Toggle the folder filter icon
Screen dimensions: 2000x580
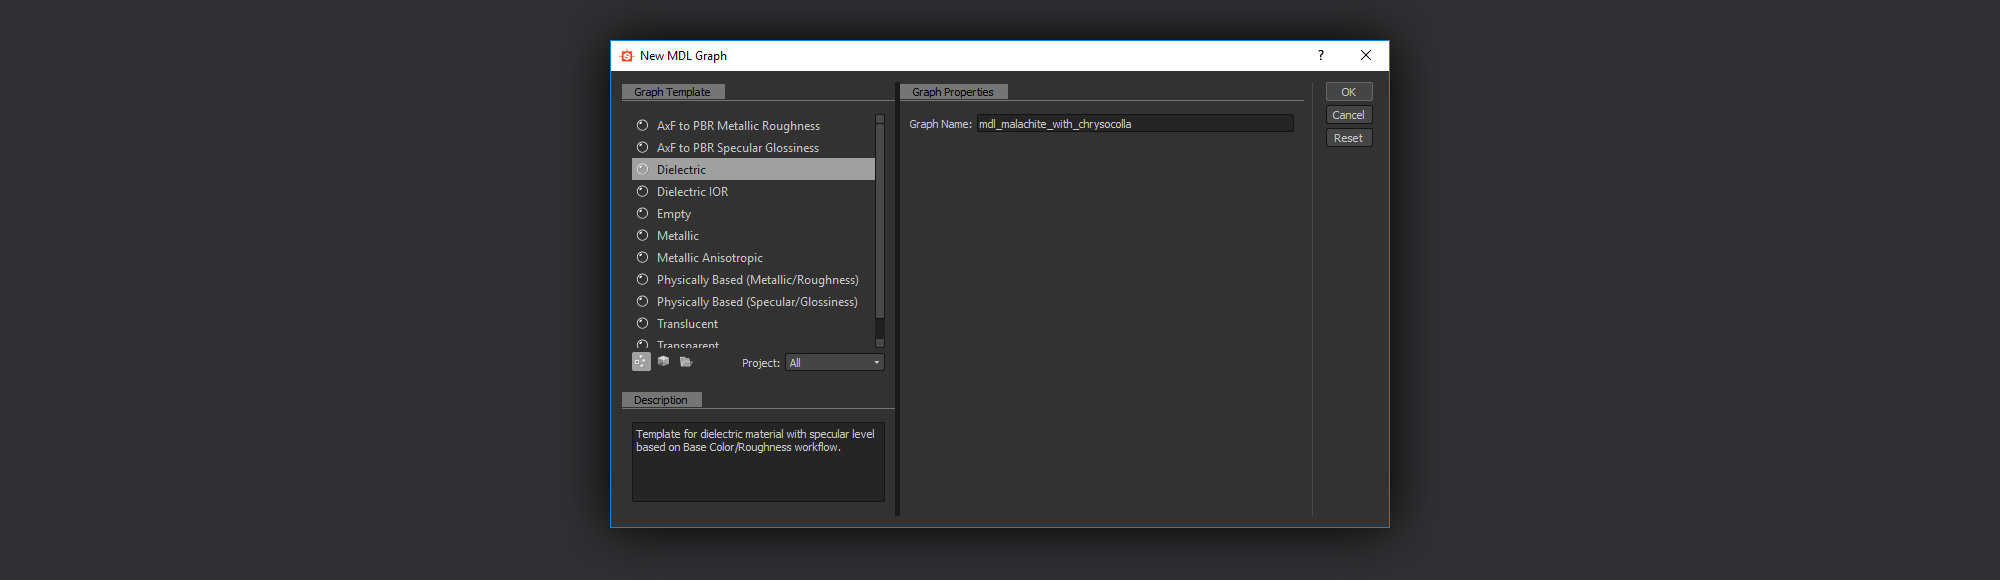point(686,362)
